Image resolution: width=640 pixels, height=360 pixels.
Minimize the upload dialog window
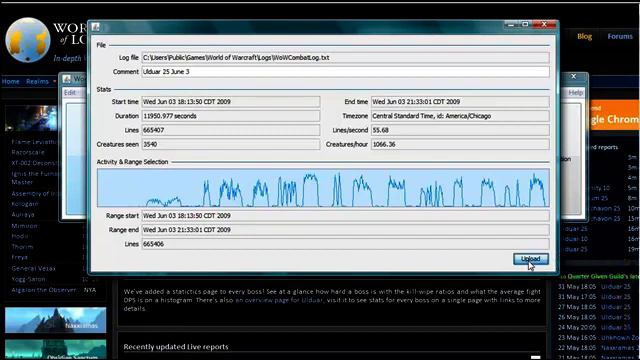point(511,24)
